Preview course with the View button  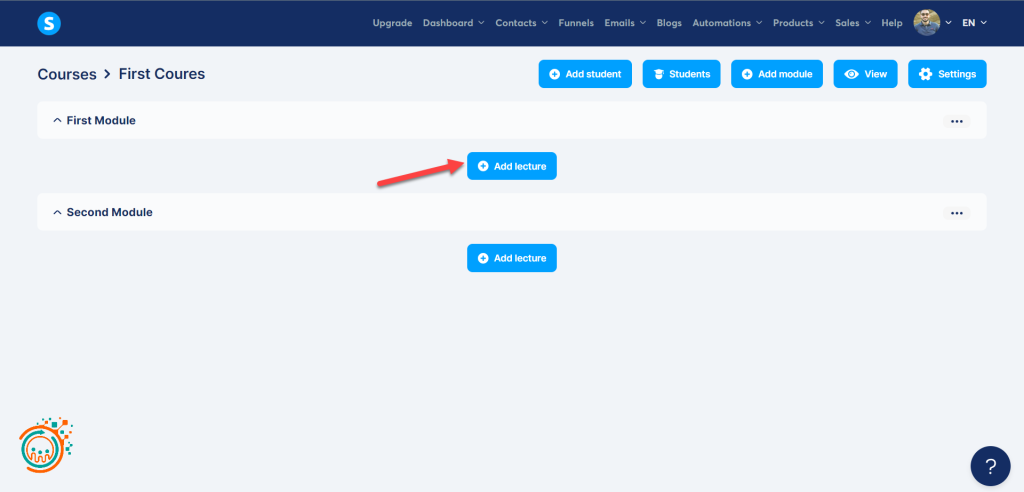(865, 74)
